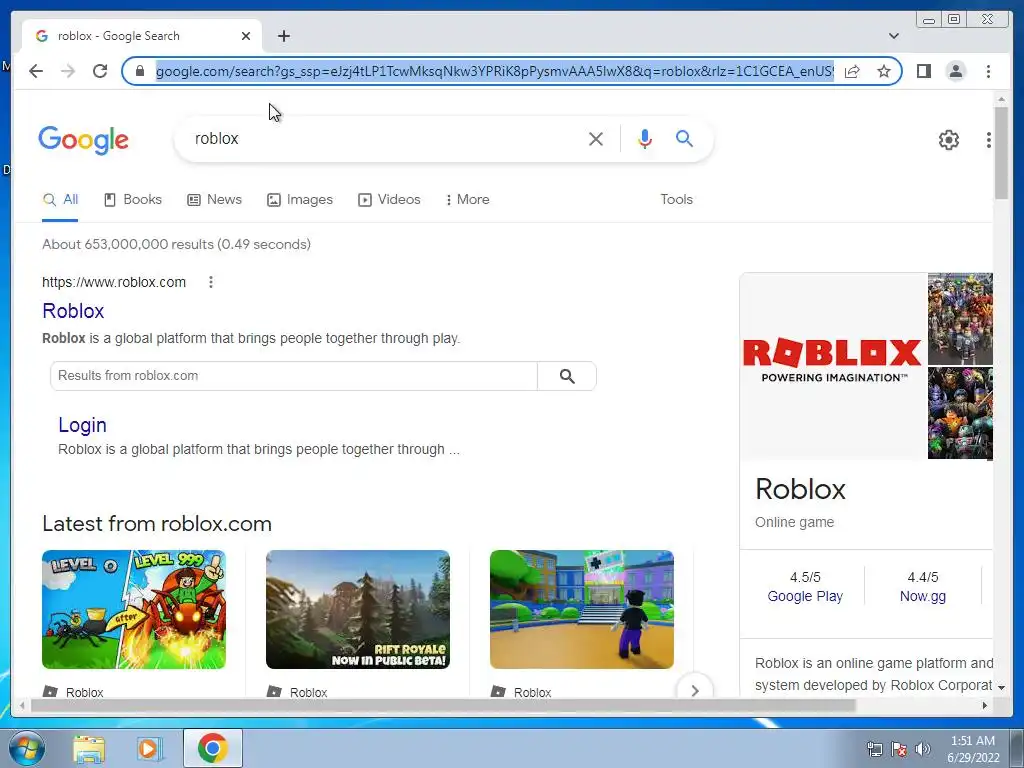Open the Google Play rating link
The image size is (1024, 768).
pos(805,596)
